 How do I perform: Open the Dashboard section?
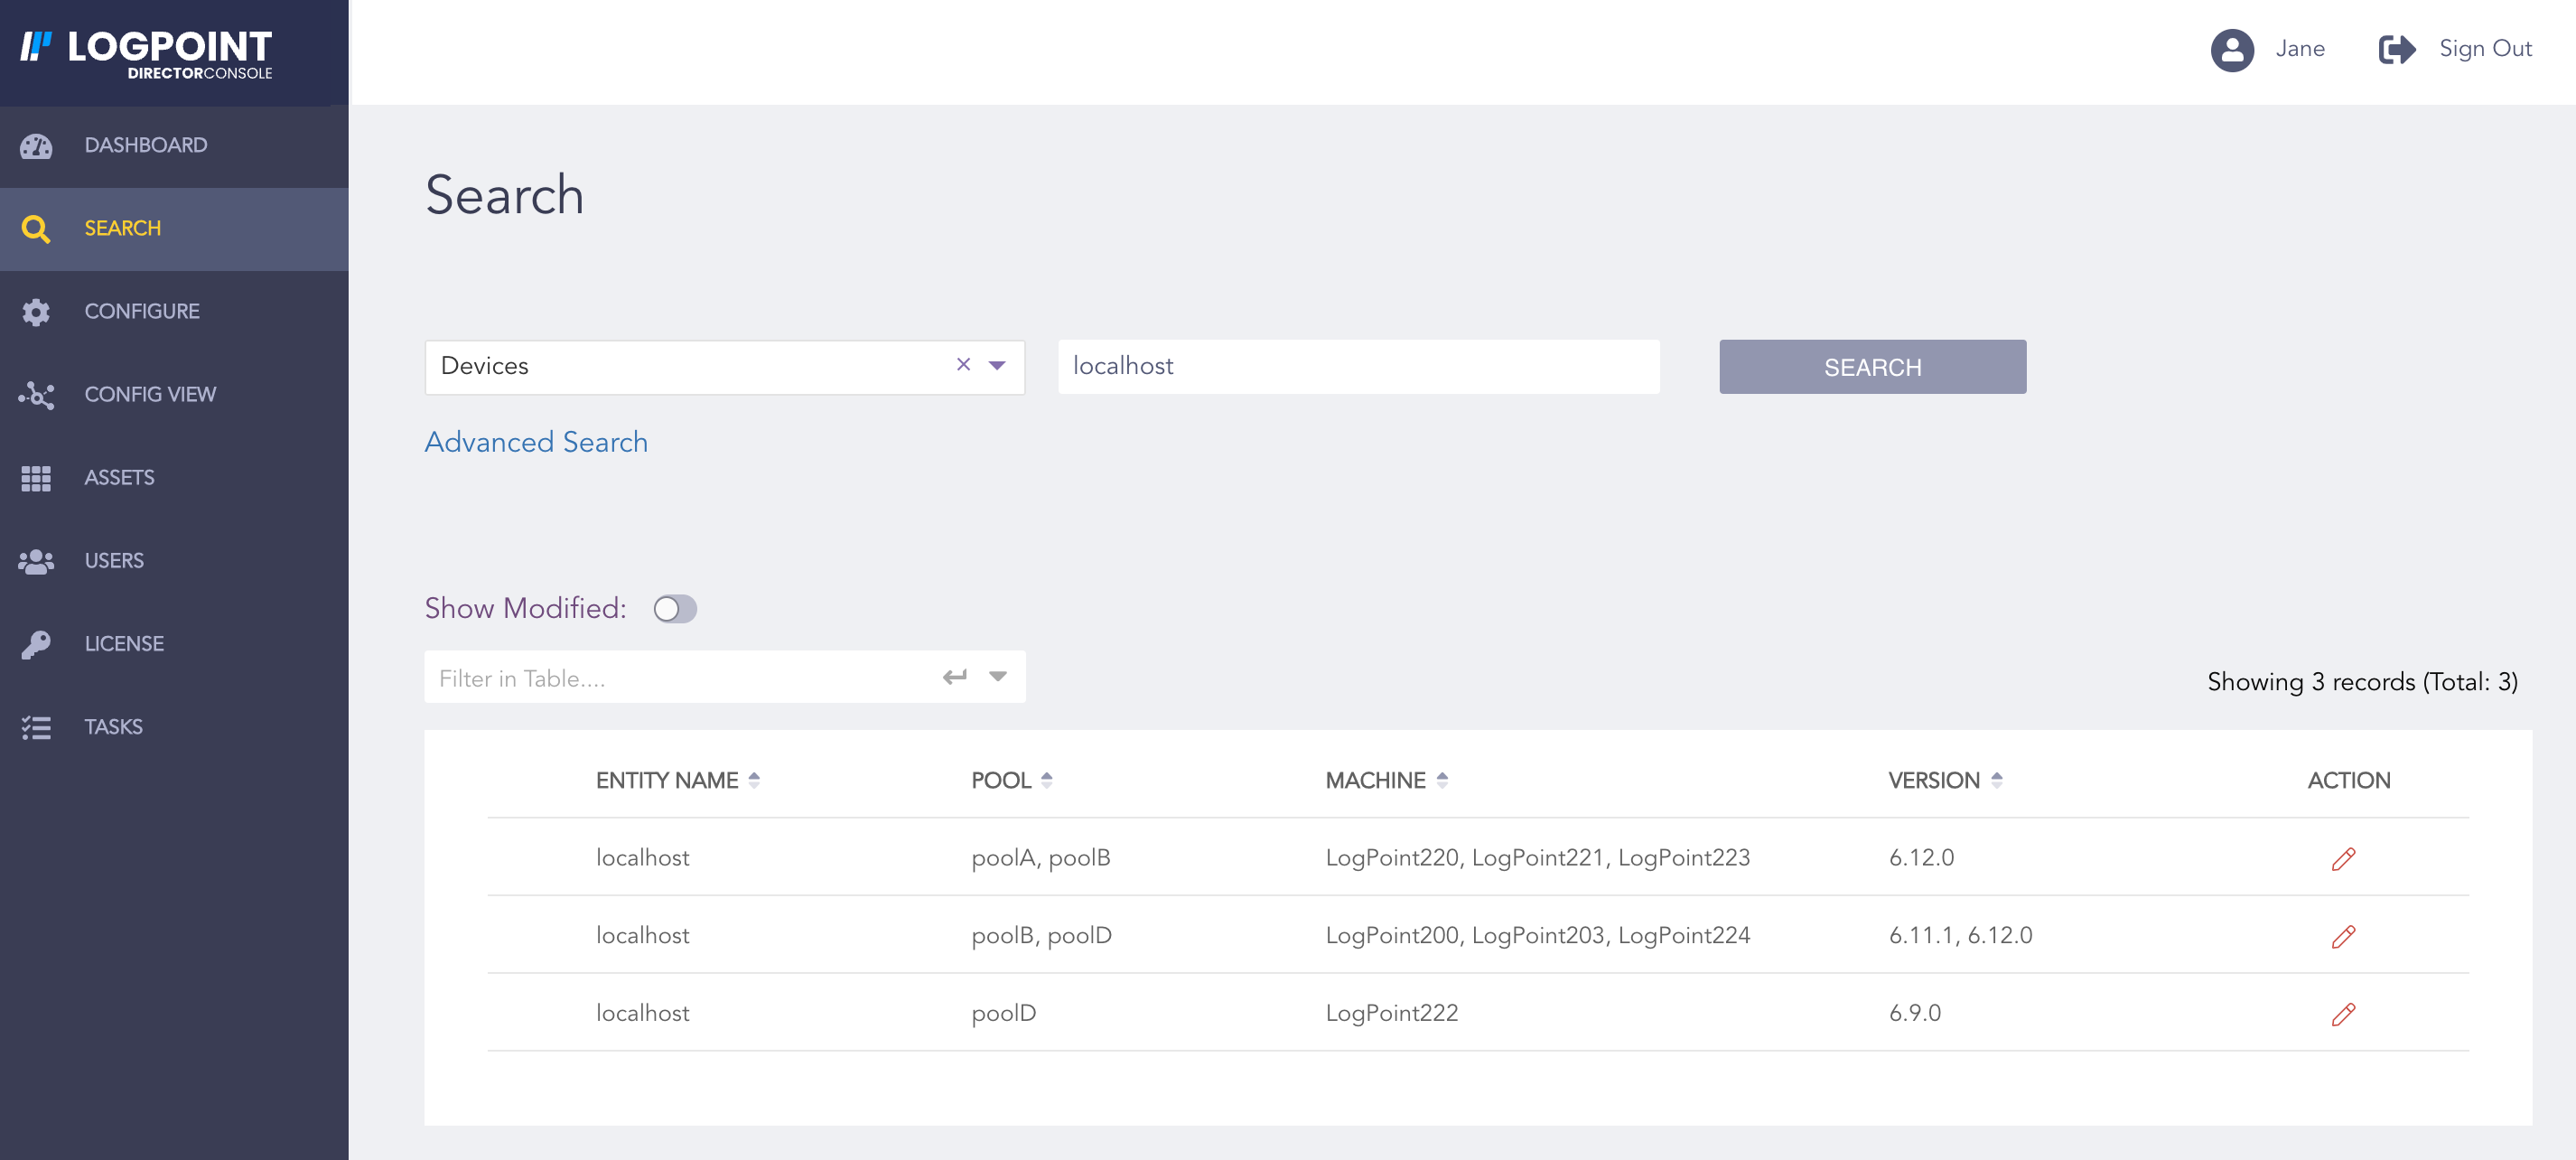[36, 146]
